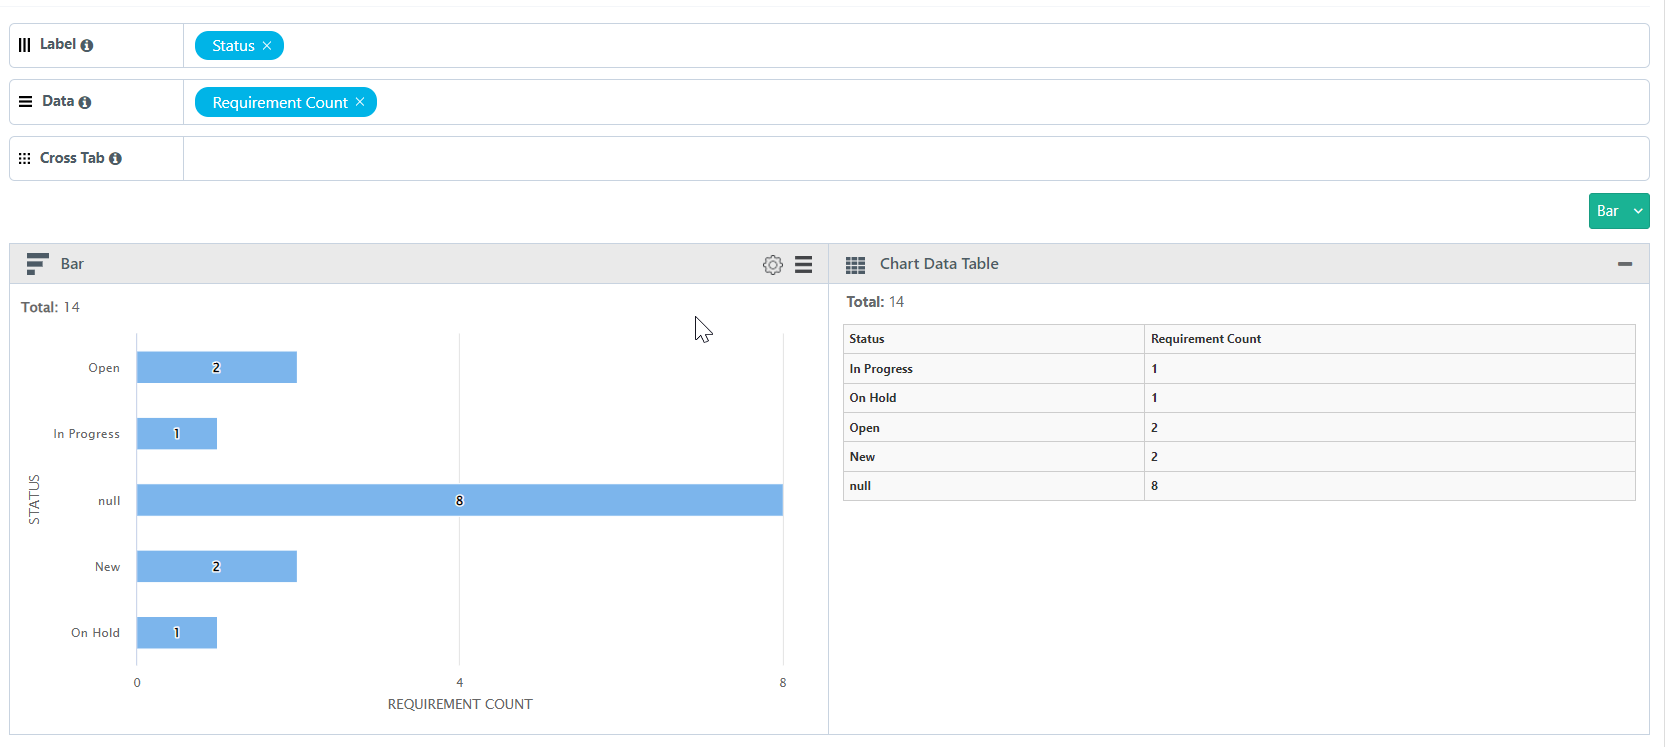1665x747 pixels.
Task: Click the Data info icon
Action: click(x=85, y=102)
